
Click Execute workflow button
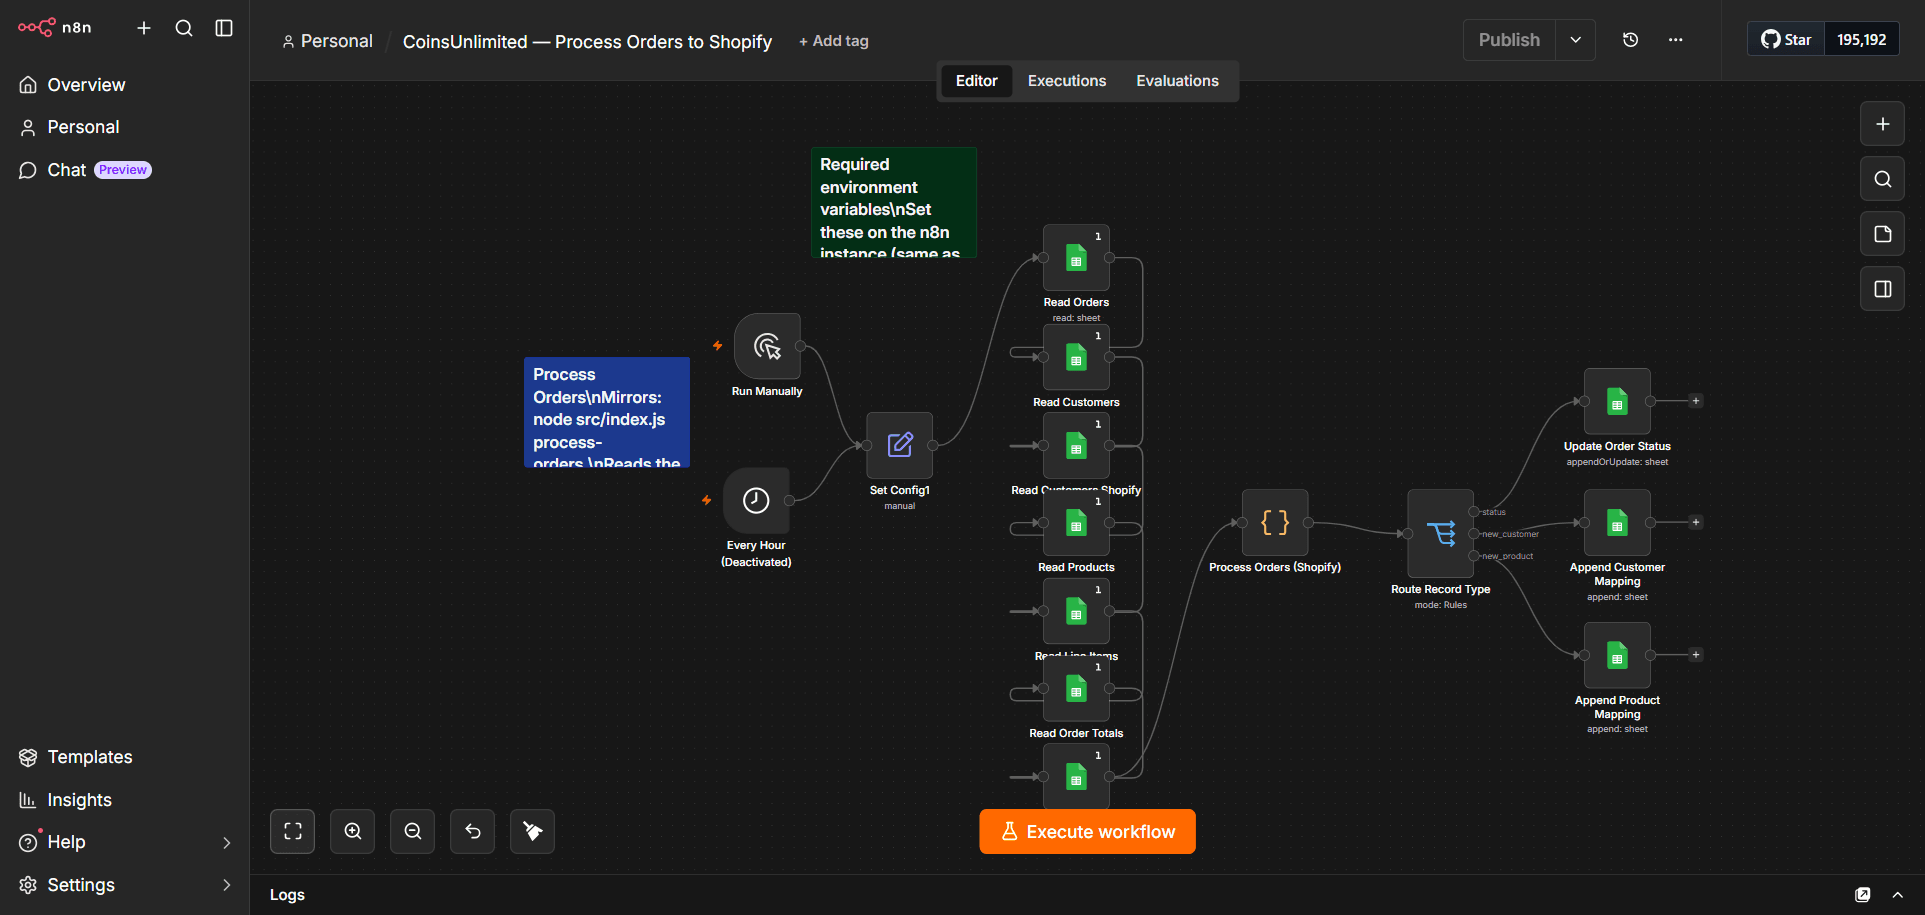pos(1087,832)
